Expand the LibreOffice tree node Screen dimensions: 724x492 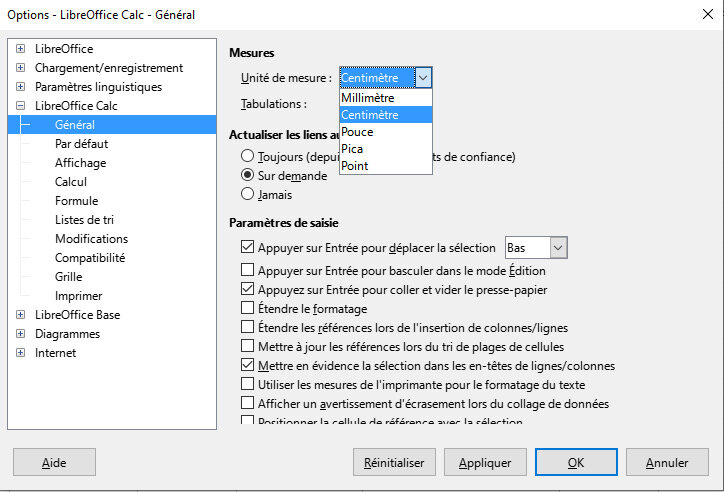20,49
